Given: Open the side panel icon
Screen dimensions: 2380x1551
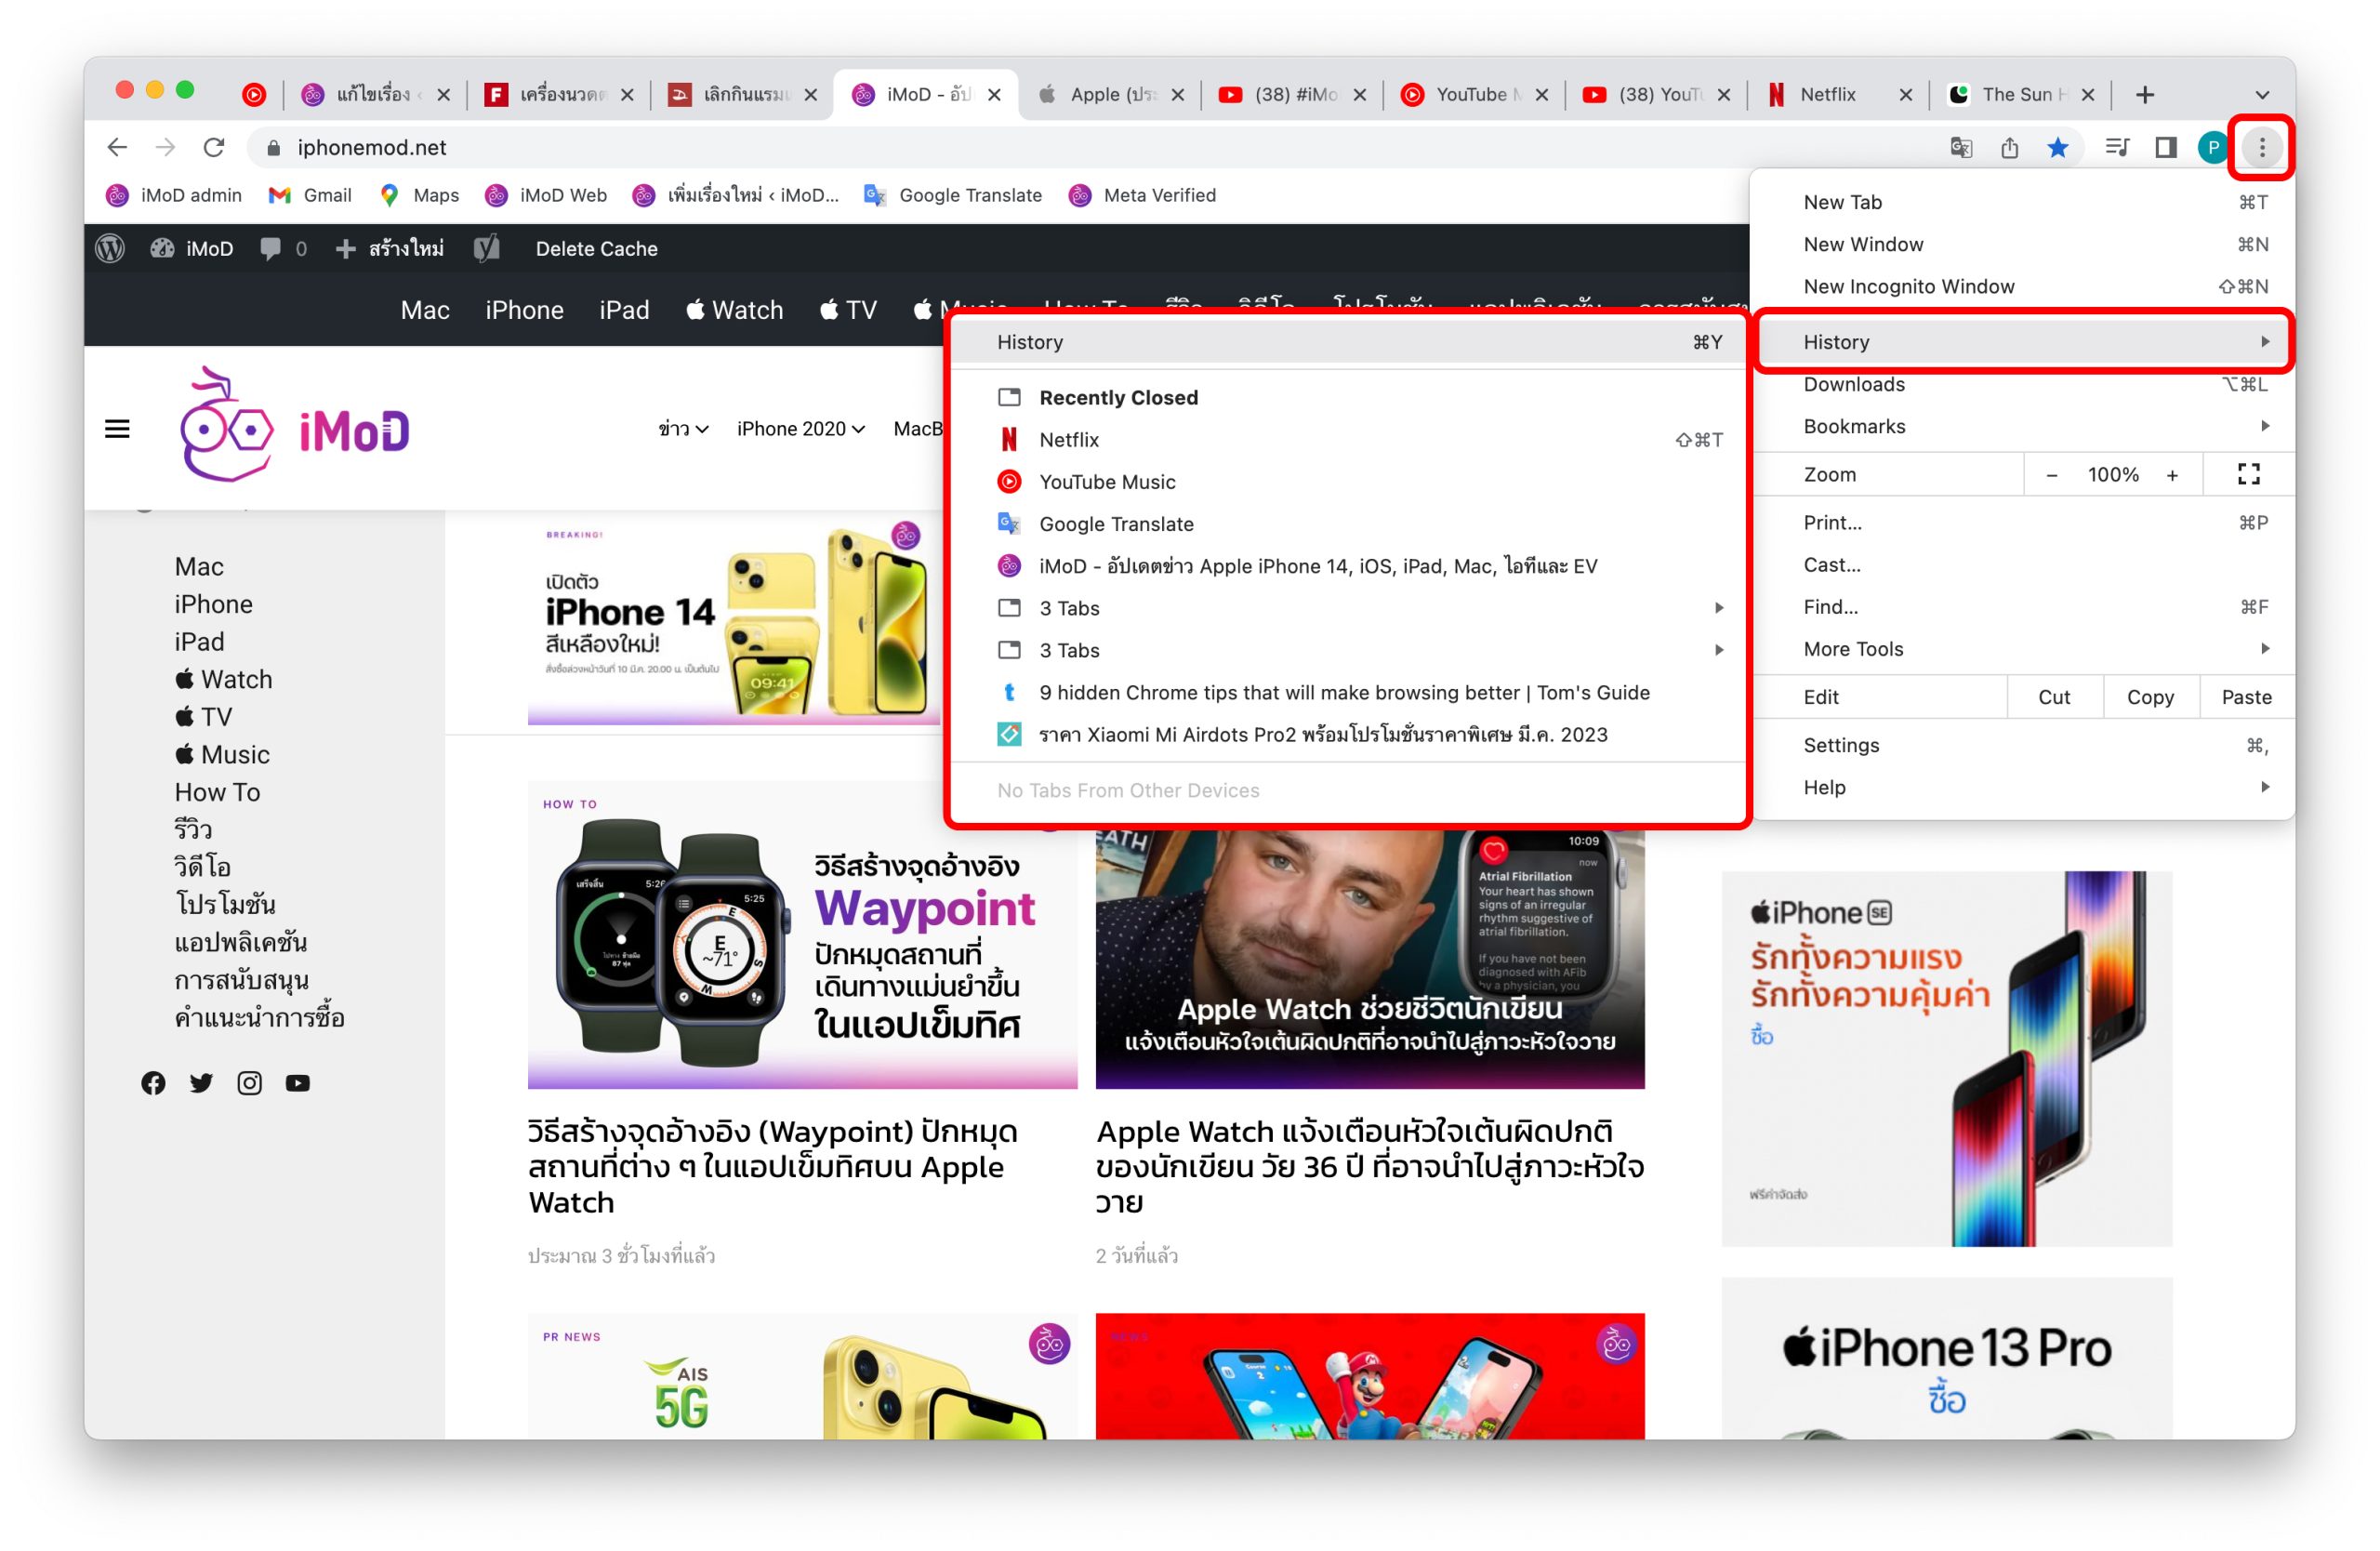Looking at the screenshot, I should 2165,148.
